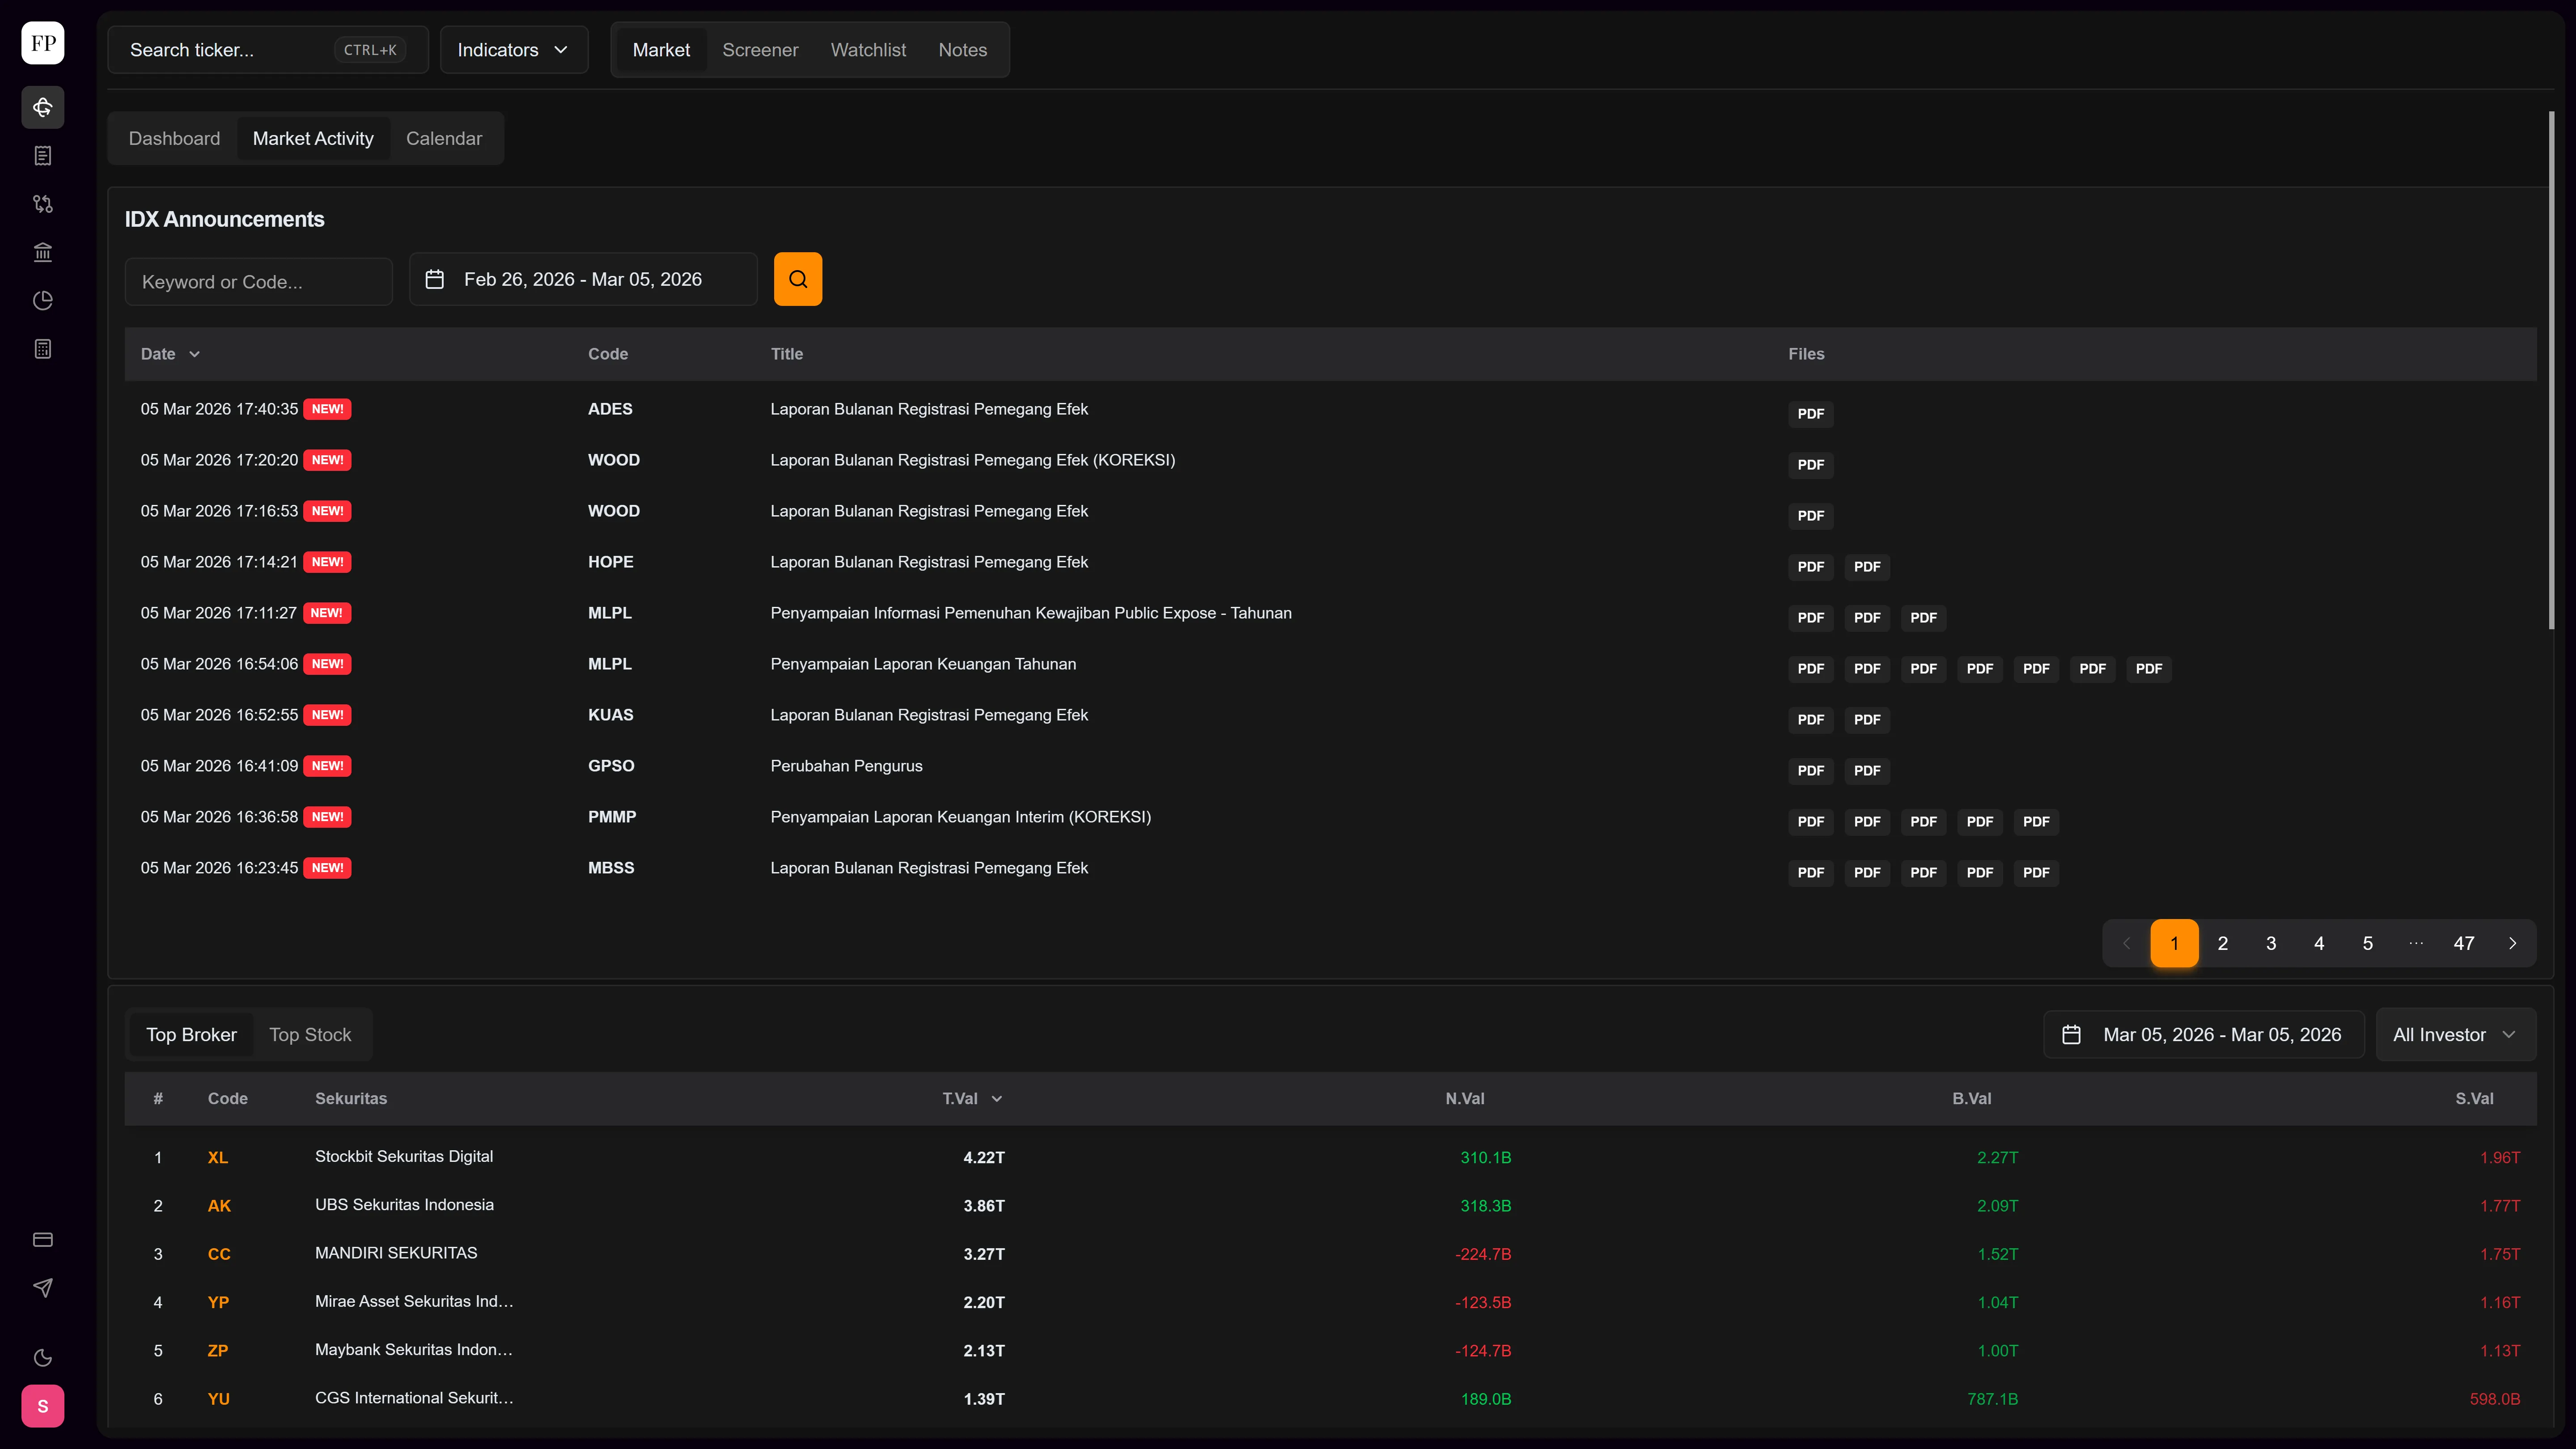Open the market overview sidebar icon
The height and width of the screenshot is (1449, 2576).
click(x=43, y=107)
